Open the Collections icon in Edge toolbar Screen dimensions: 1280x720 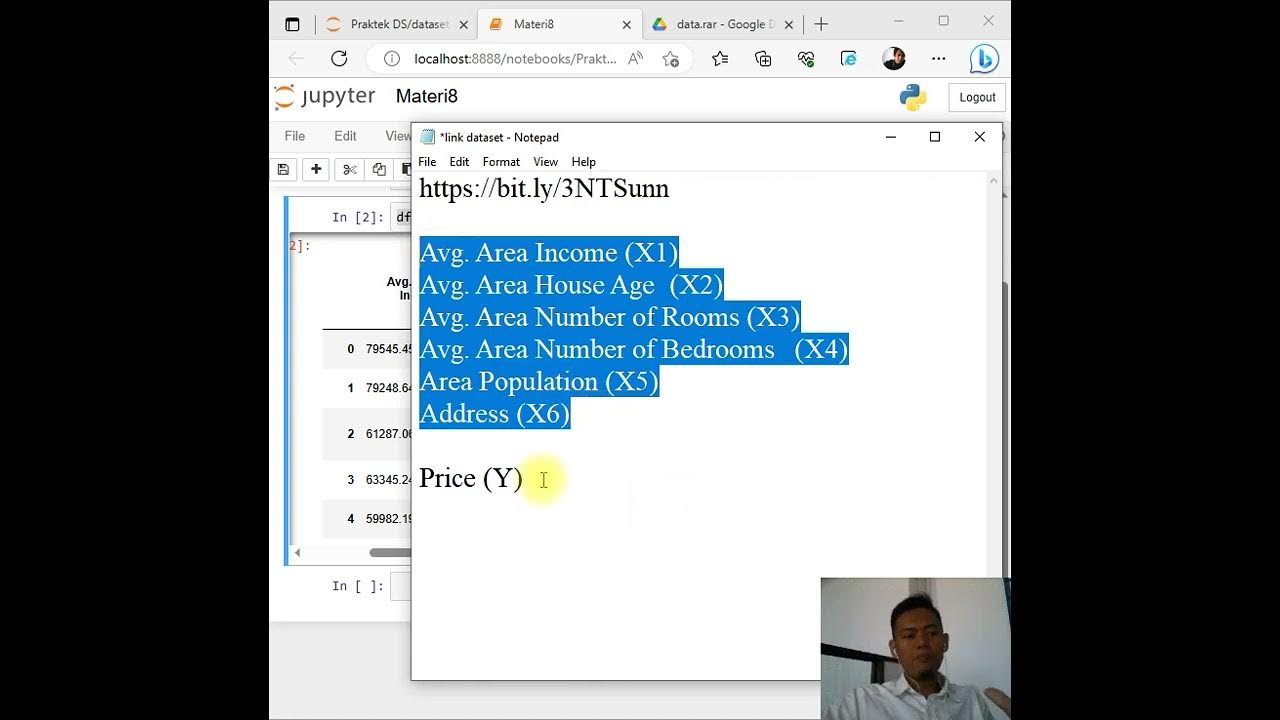coord(763,59)
